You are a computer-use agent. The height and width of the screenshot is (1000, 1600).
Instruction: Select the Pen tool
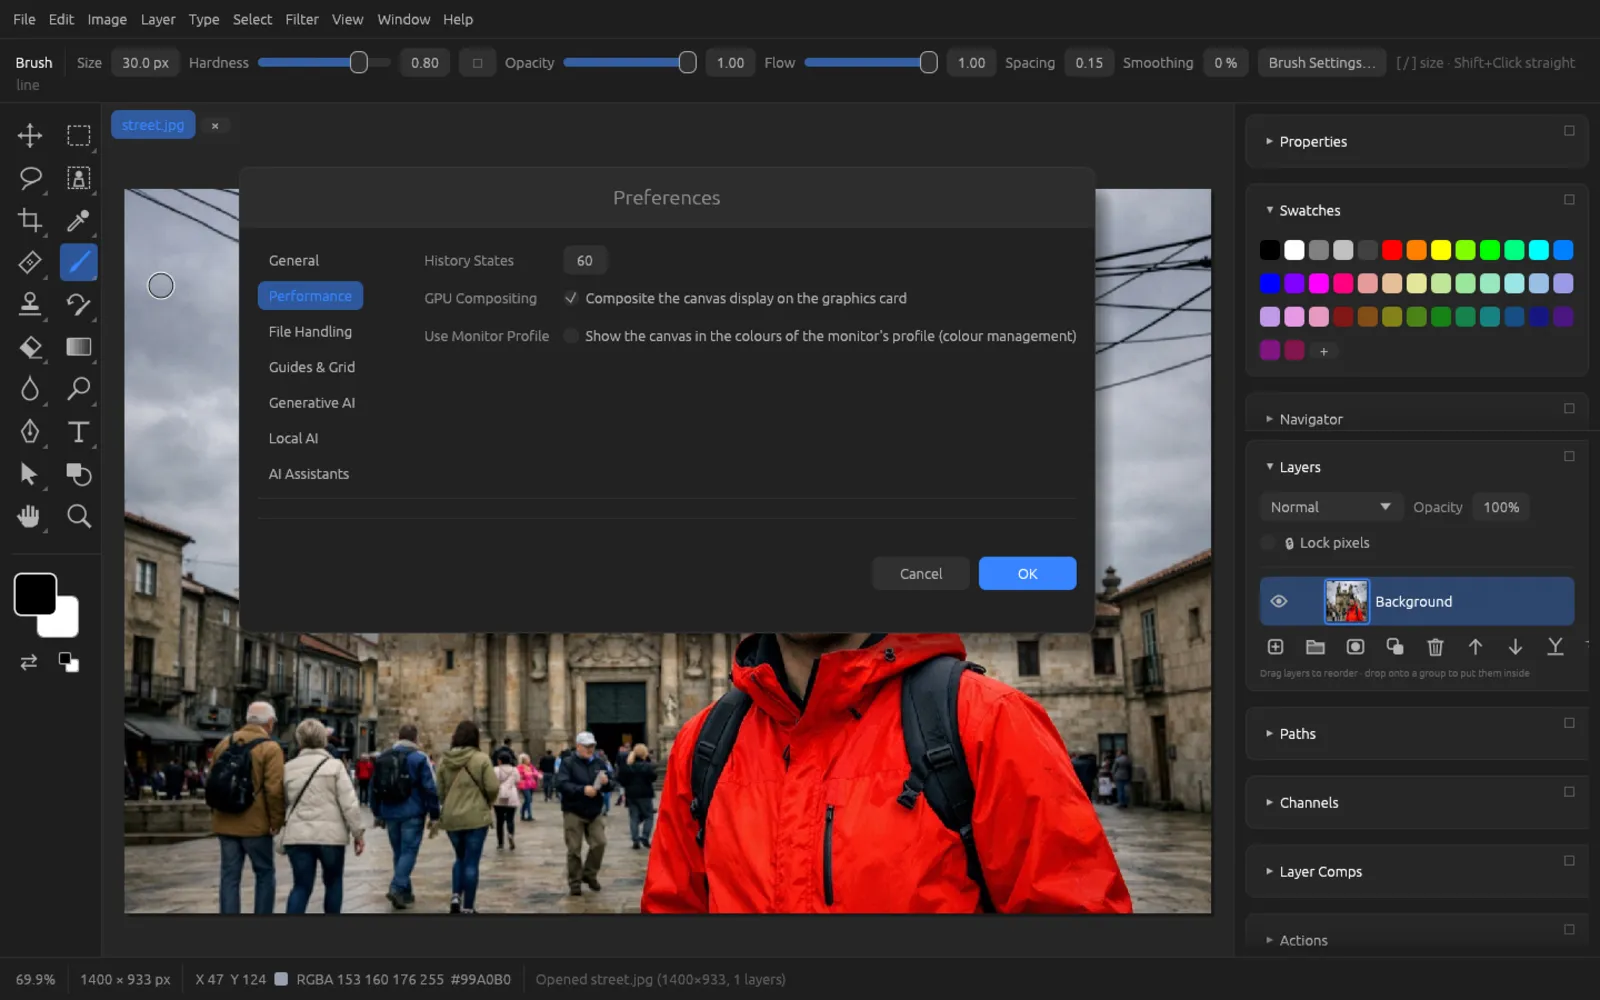pos(30,431)
